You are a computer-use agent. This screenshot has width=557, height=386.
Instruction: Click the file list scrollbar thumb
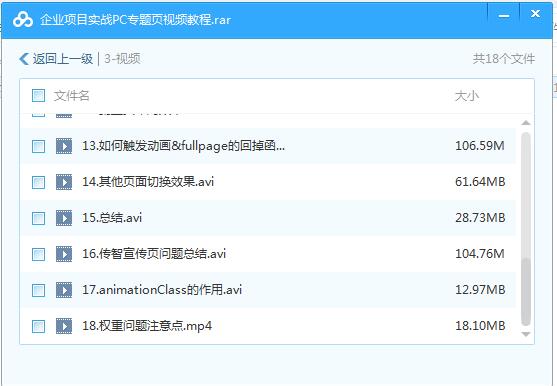526,291
